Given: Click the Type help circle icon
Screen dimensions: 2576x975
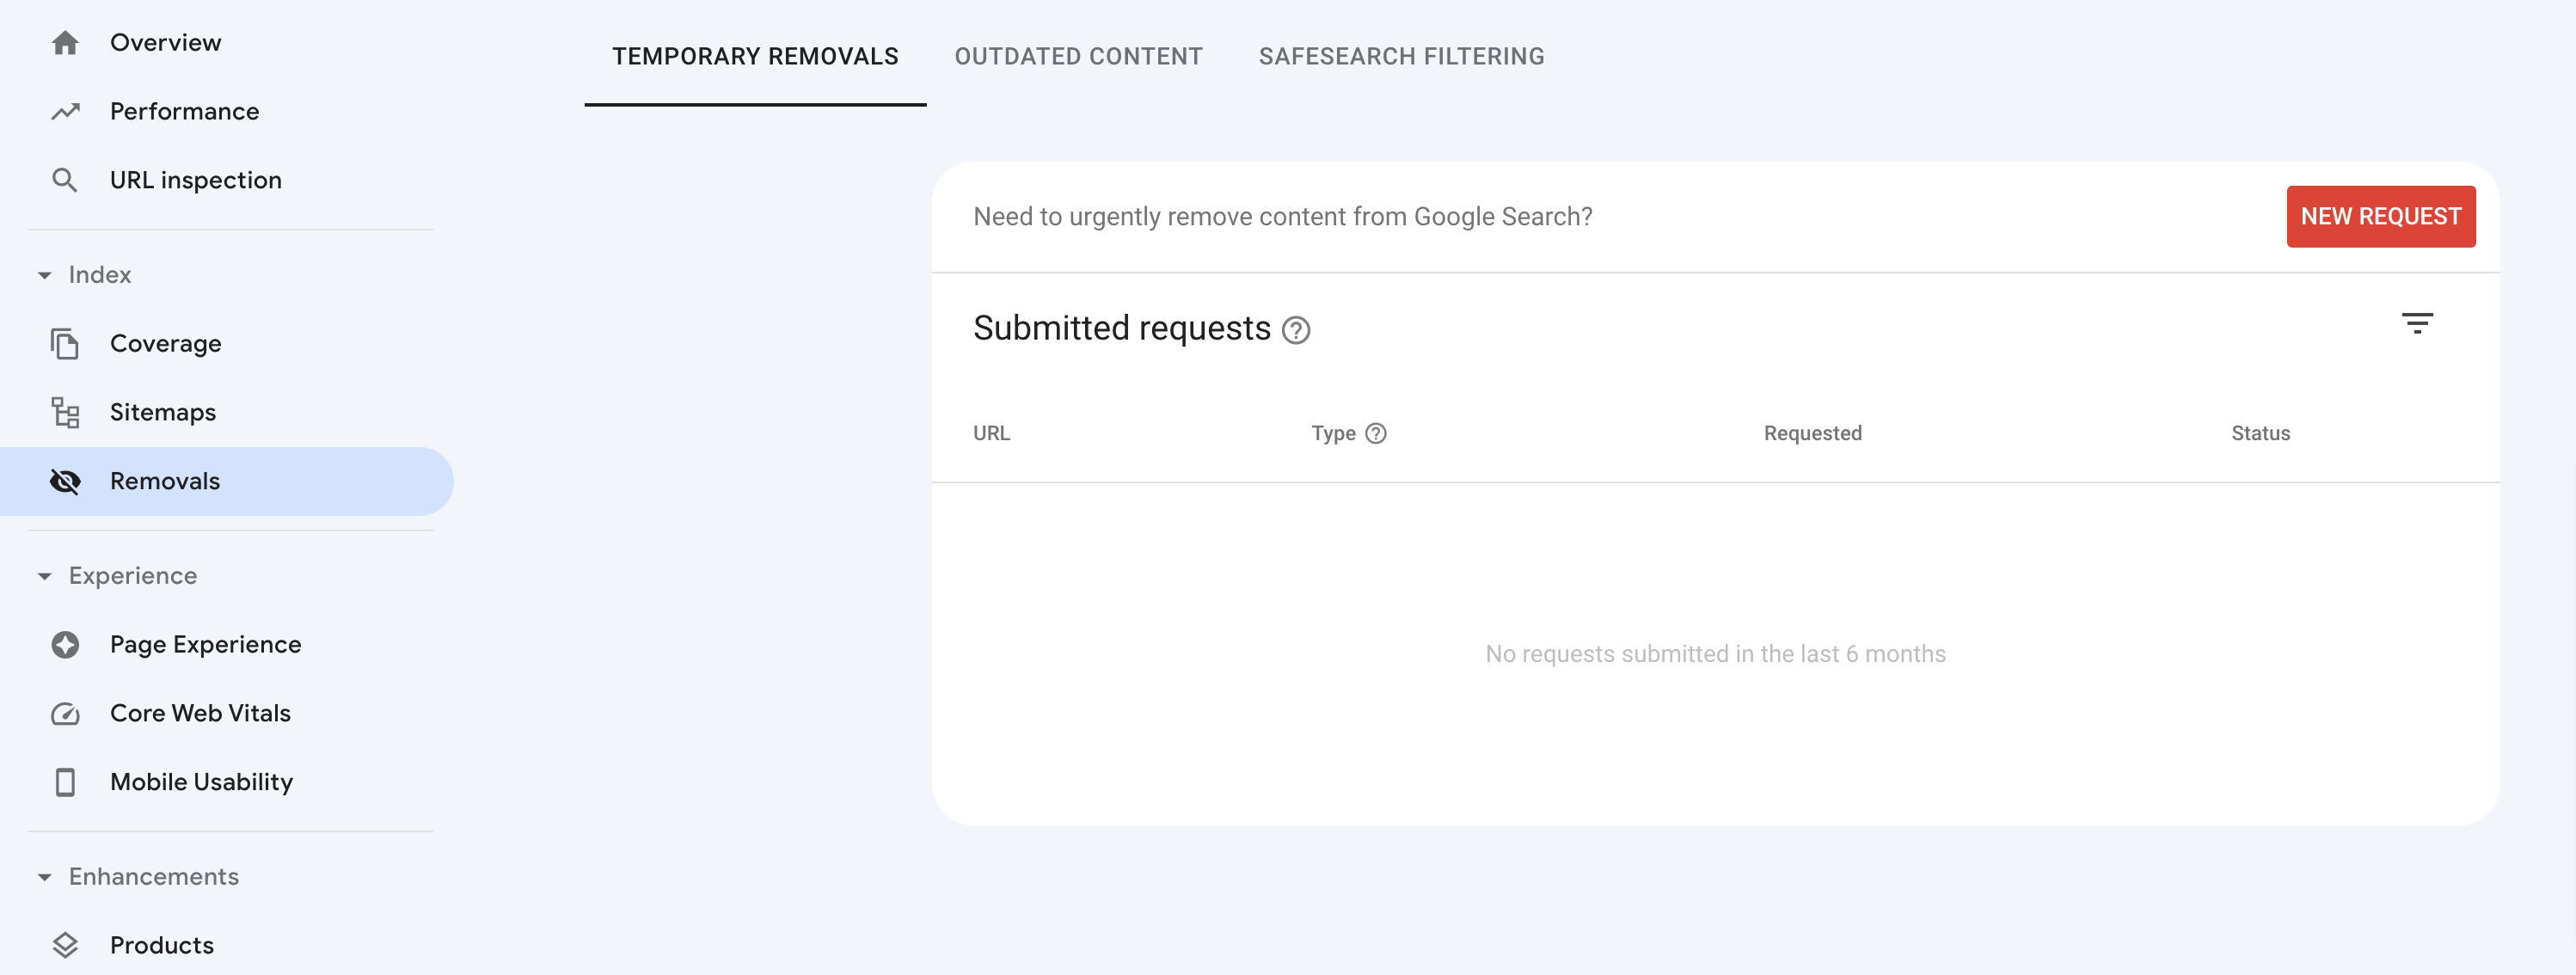Looking at the screenshot, I should [x=1377, y=432].
